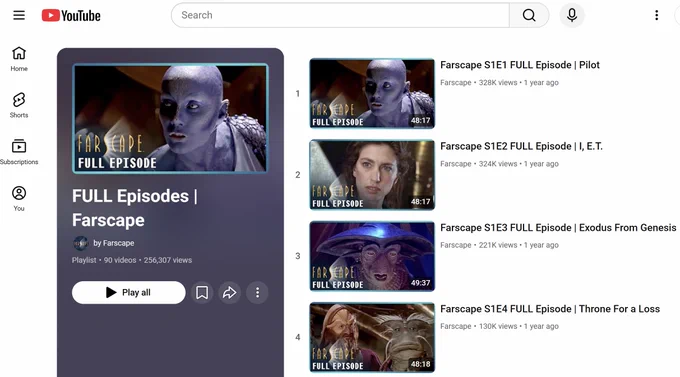Open title Farscape S1E1 FULL Episode | Pilot
680x377 pixels.
520,65
